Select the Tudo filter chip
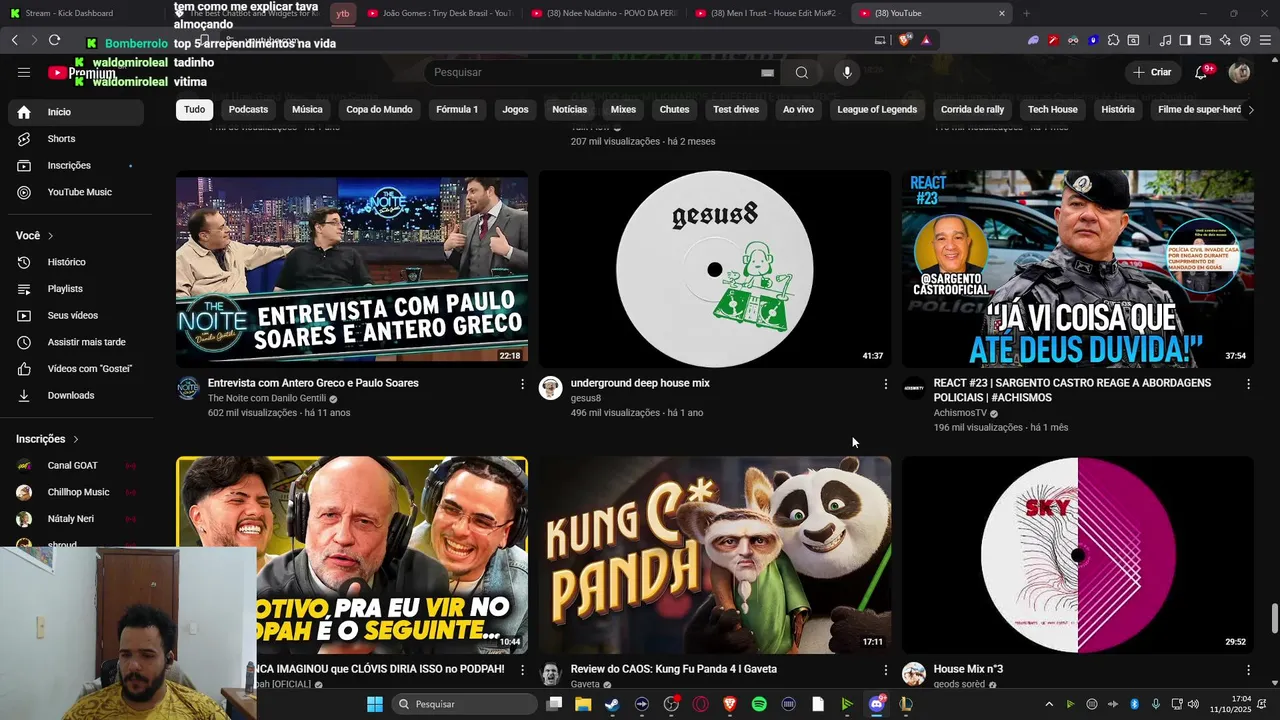 pos(194,110)
